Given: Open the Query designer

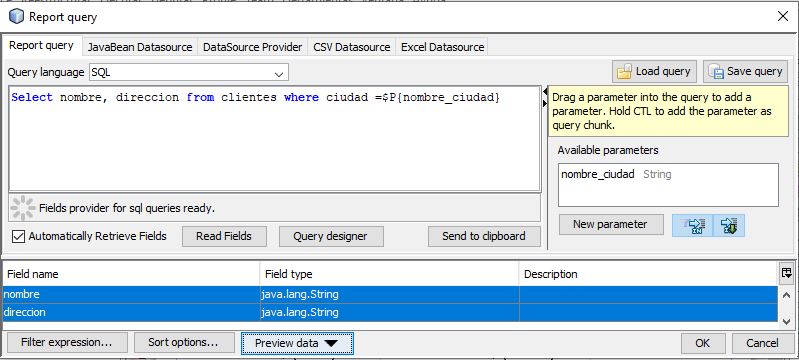Looking at the screenshot, I should [x=331, y=237].
